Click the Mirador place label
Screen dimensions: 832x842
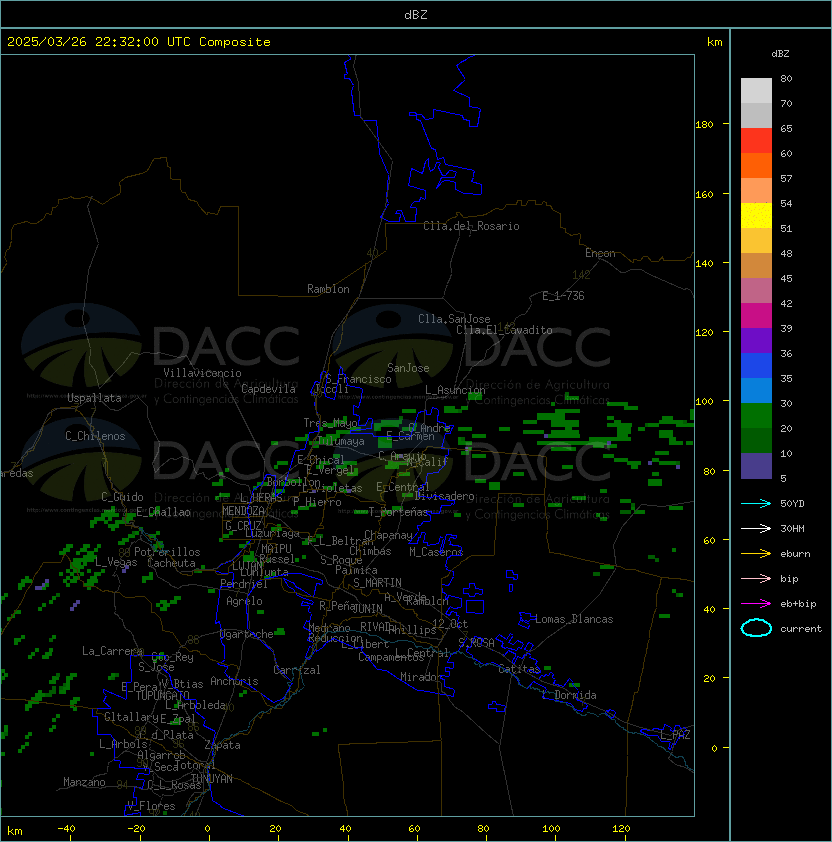pyautogui.click(x=421, y=677)
